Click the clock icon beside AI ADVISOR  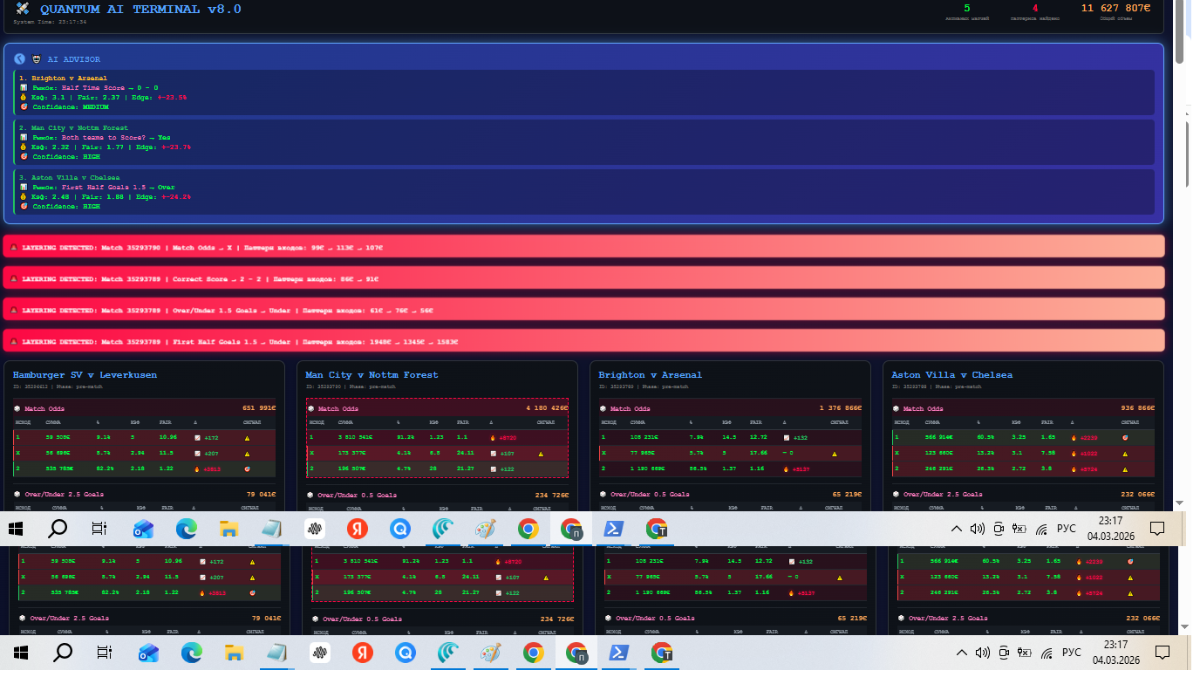tap(20, 59)
